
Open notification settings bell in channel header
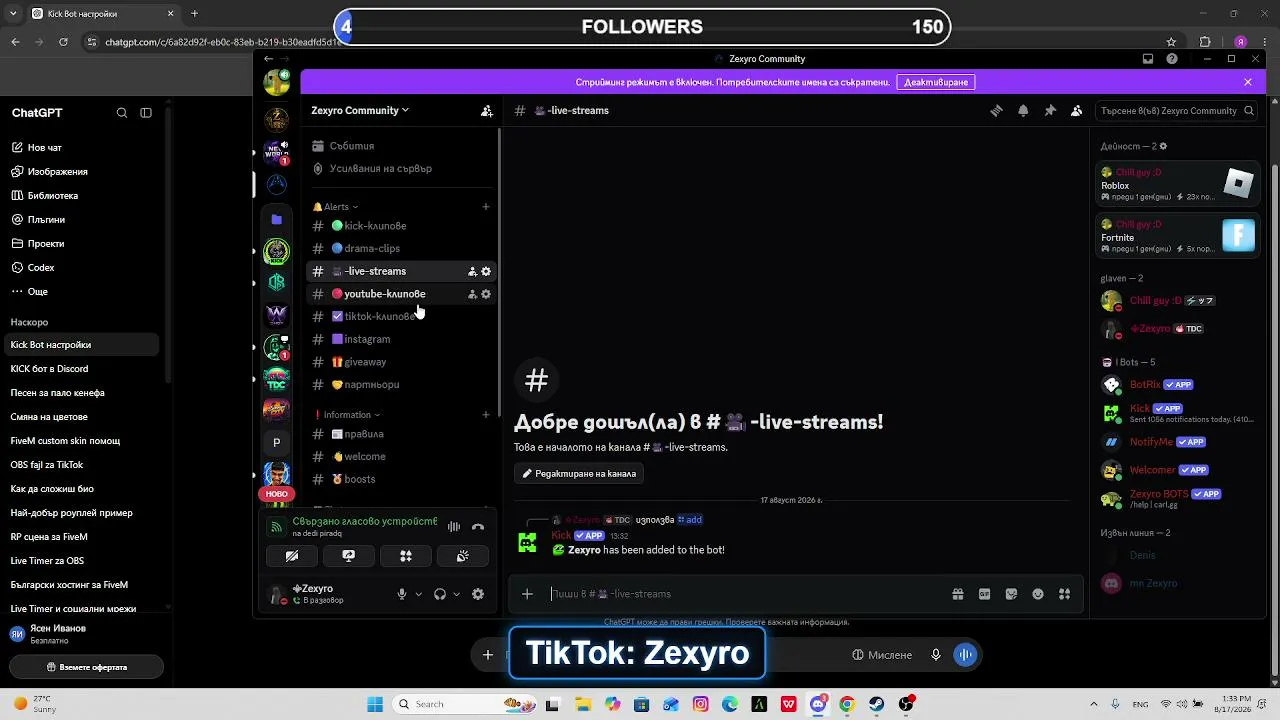pos(1023,111)
